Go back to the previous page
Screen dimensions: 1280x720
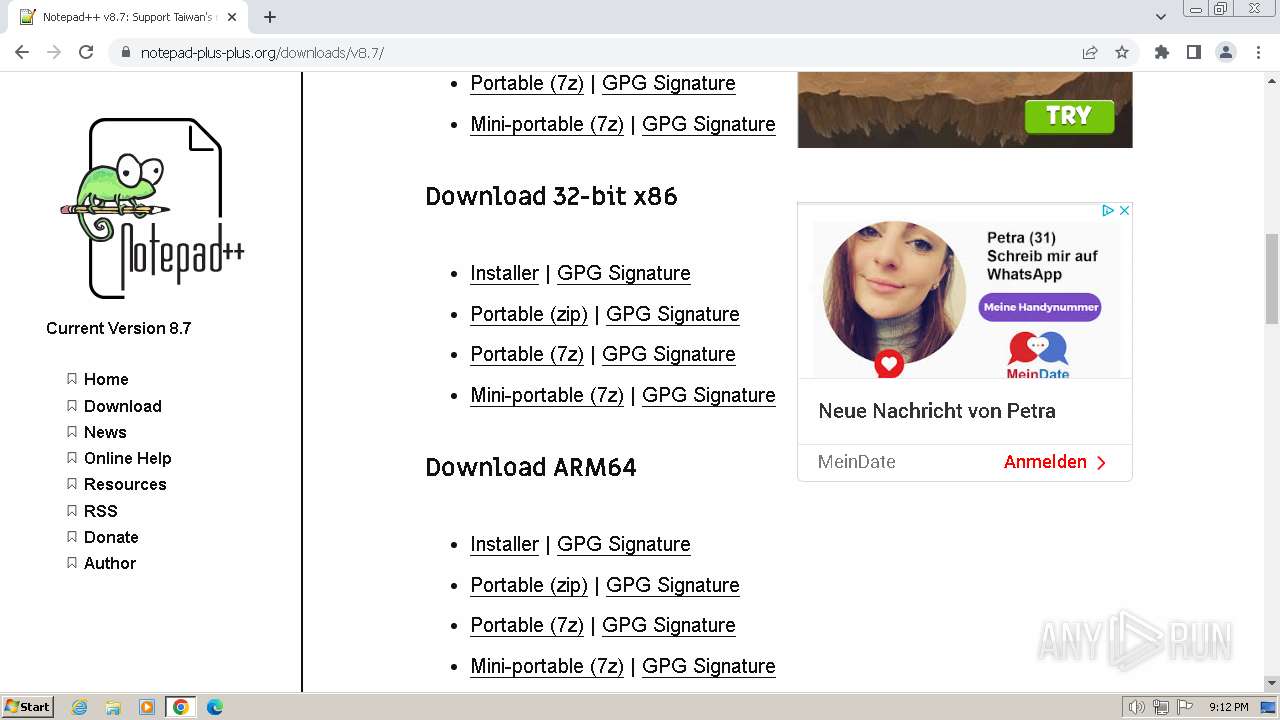[22, 52]
